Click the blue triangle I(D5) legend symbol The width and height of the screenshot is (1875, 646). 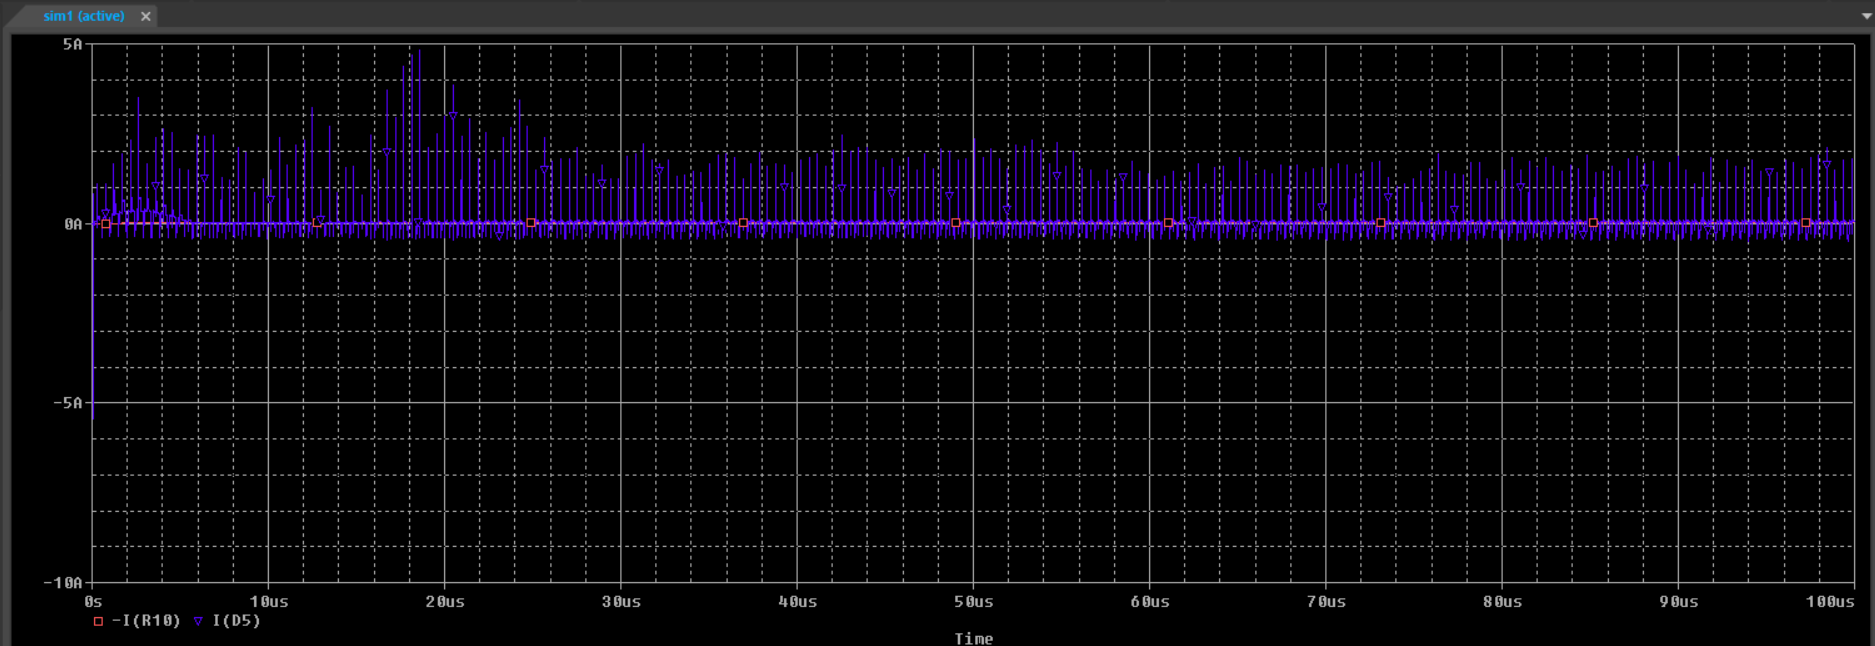pos(198,621)
